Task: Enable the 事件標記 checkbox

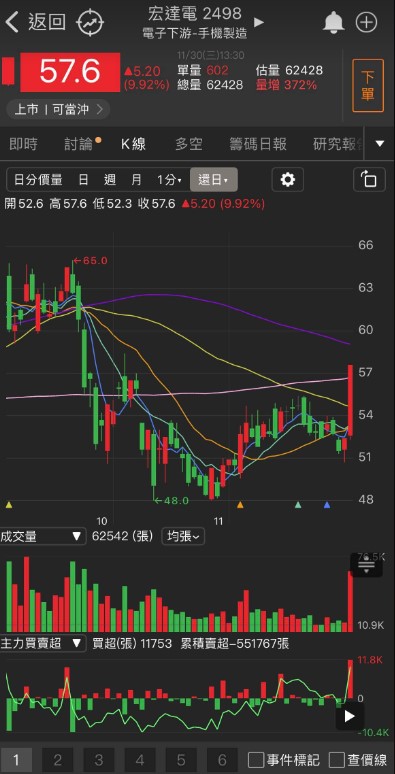Action: click(284, 760)
